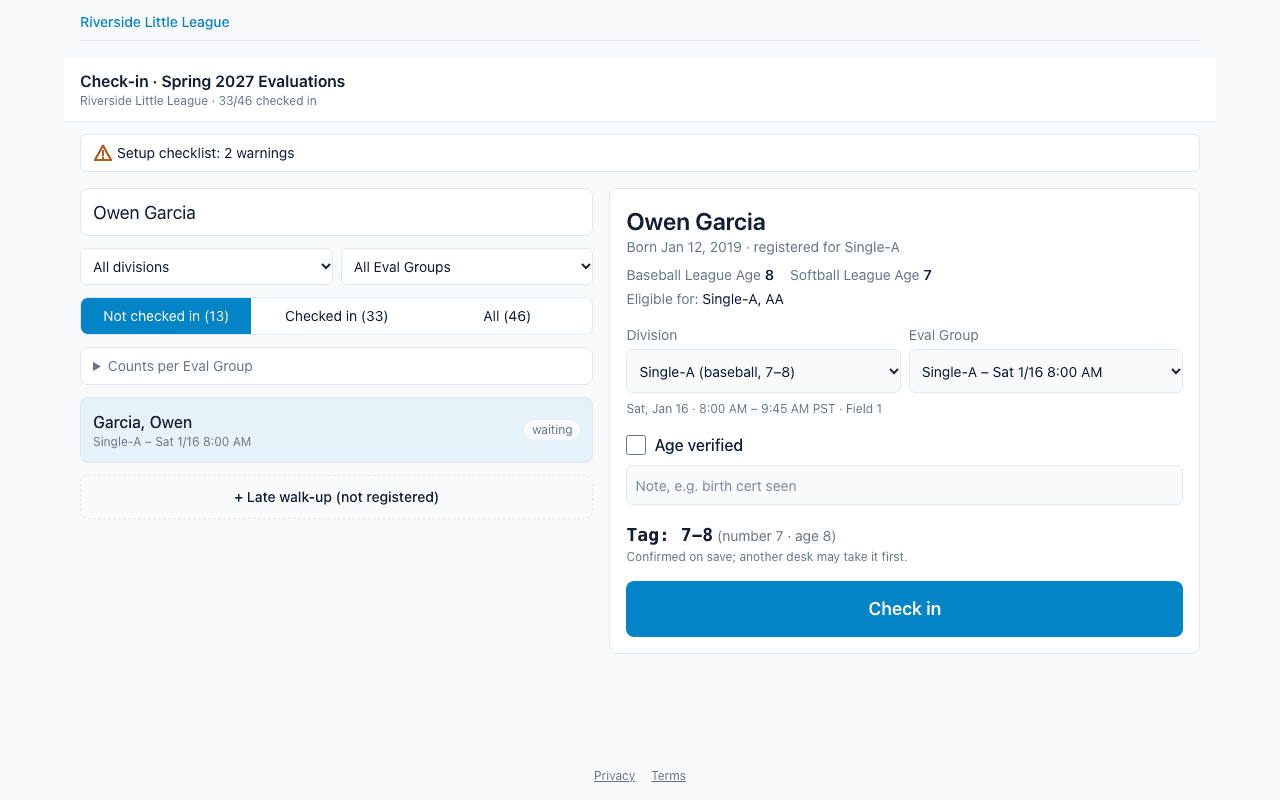
Task: Open the Terms footer link
Action: tap(668, 776)
